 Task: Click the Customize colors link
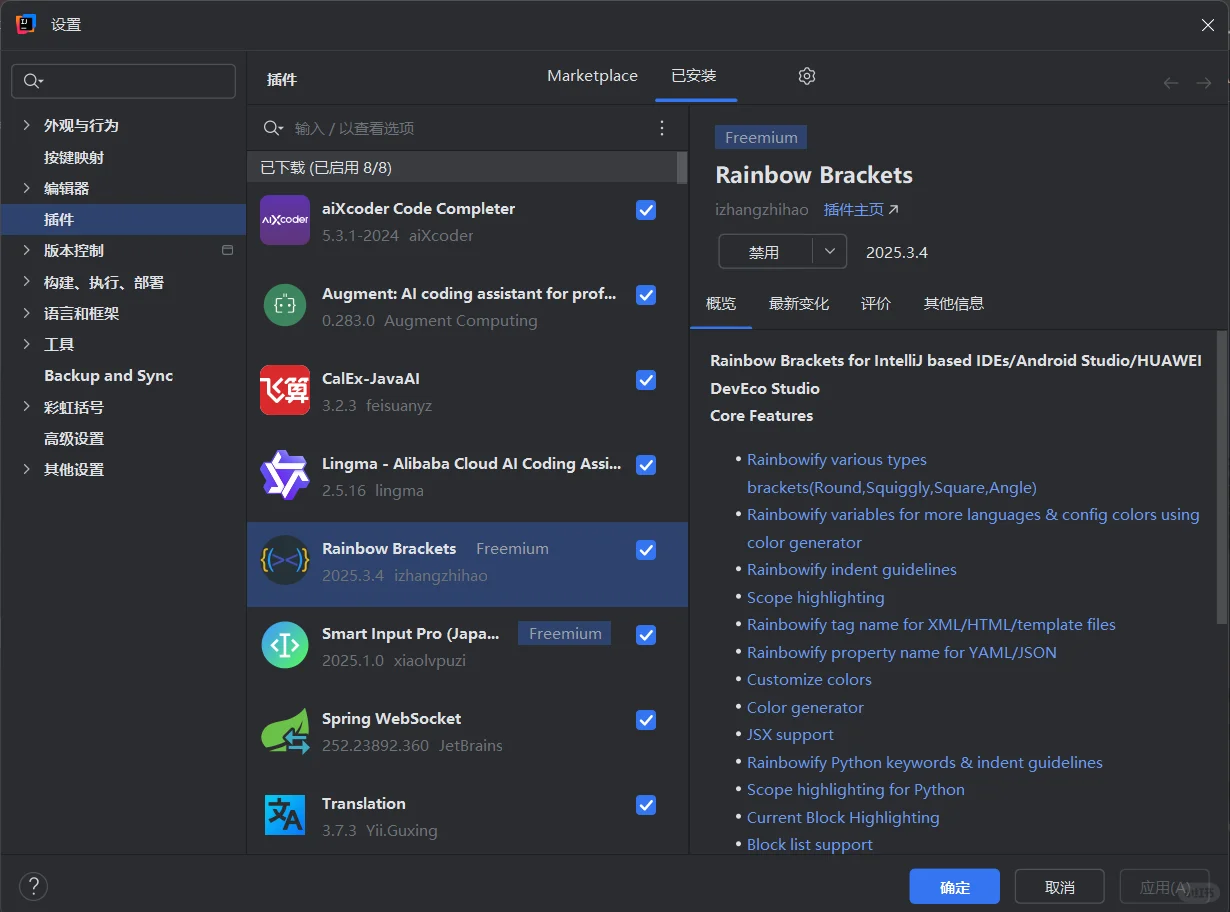point(809,680)
